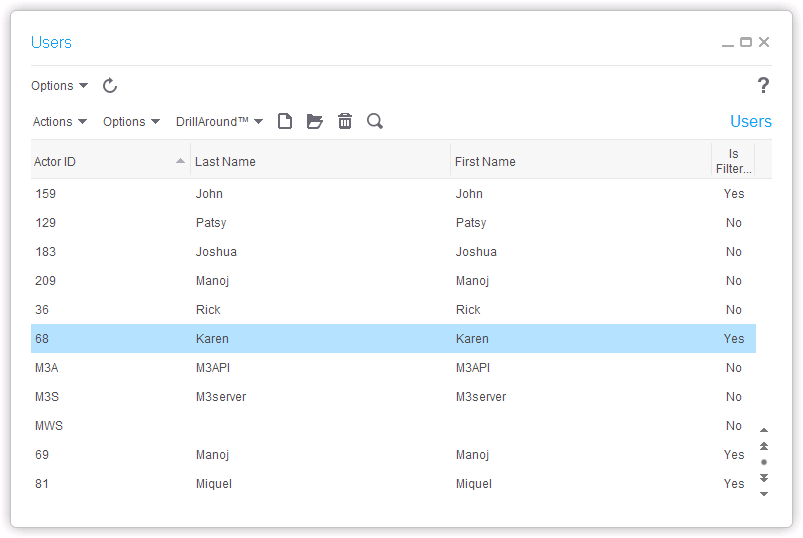Screen dimensions: 803x538
Task: Click the open folder icon
Action: (315, 121)
